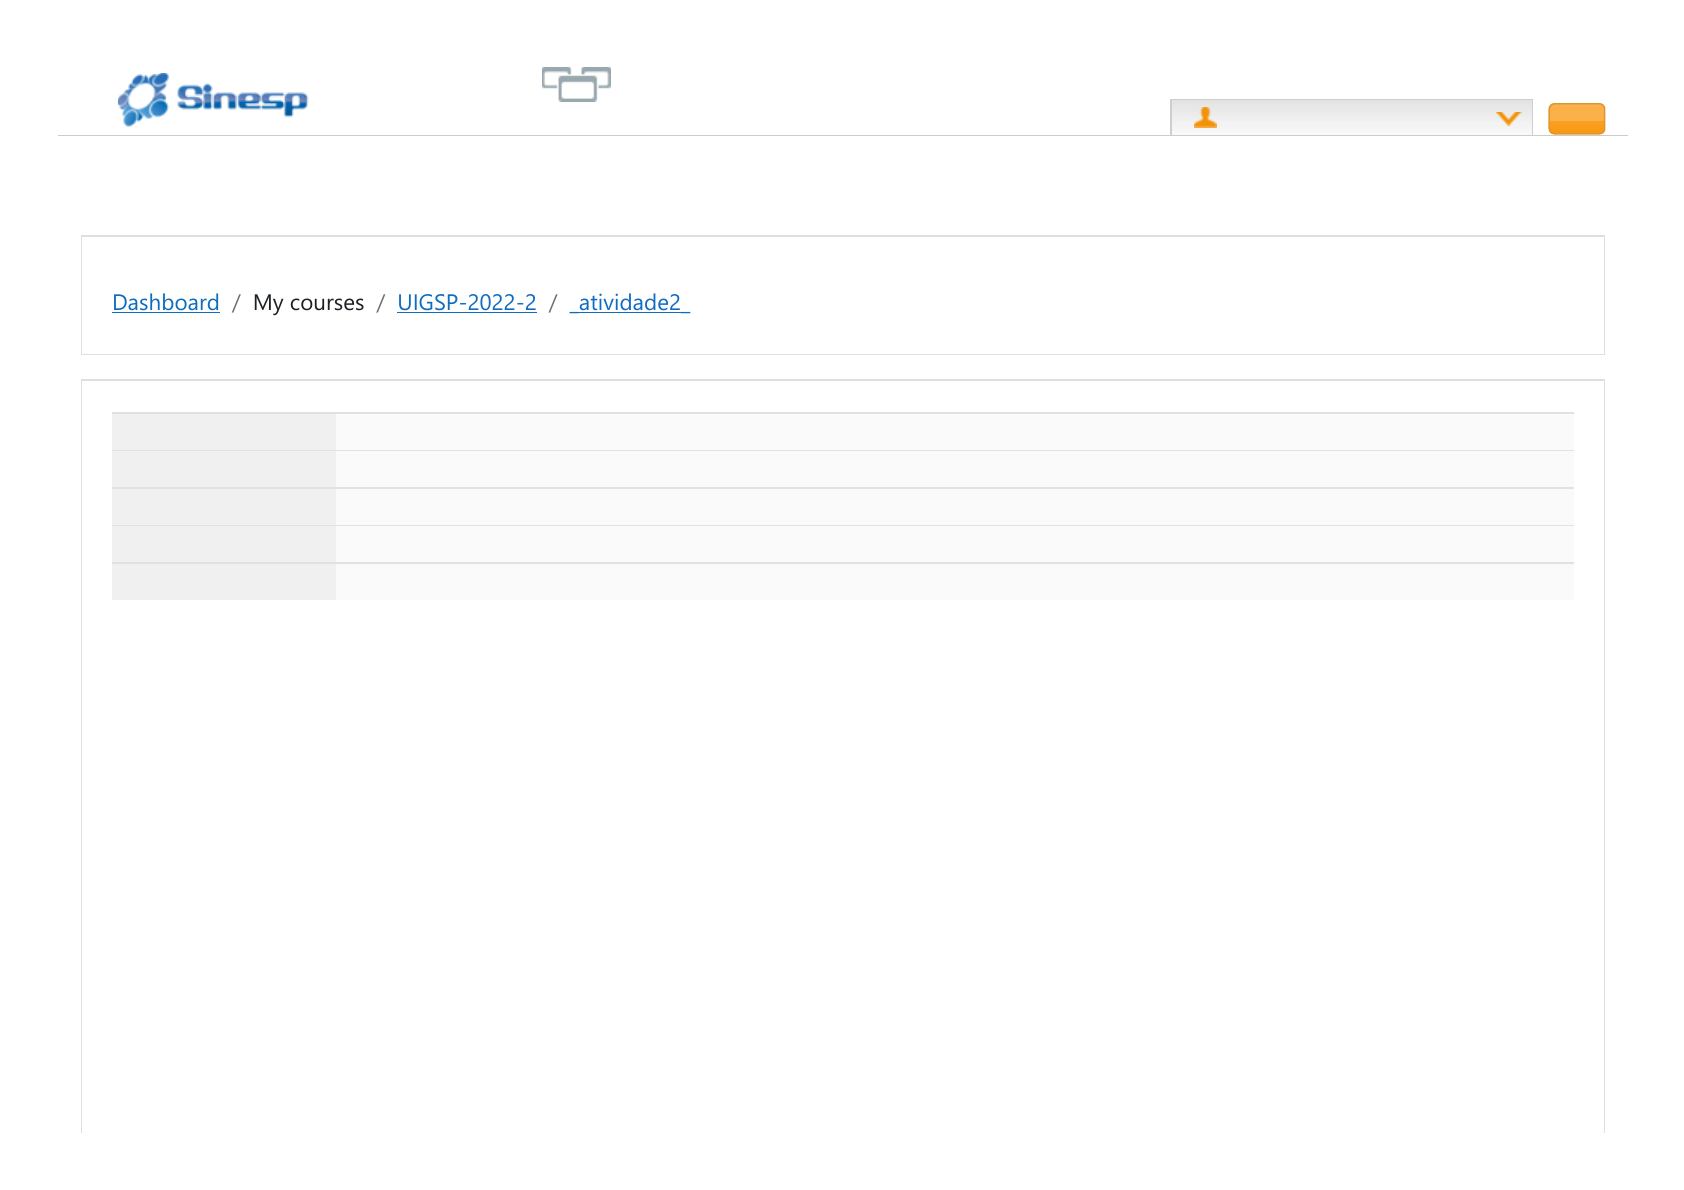Select the third row's value cell
Viewport: 1684px width, 1190px height.
[x=954, y=507]
